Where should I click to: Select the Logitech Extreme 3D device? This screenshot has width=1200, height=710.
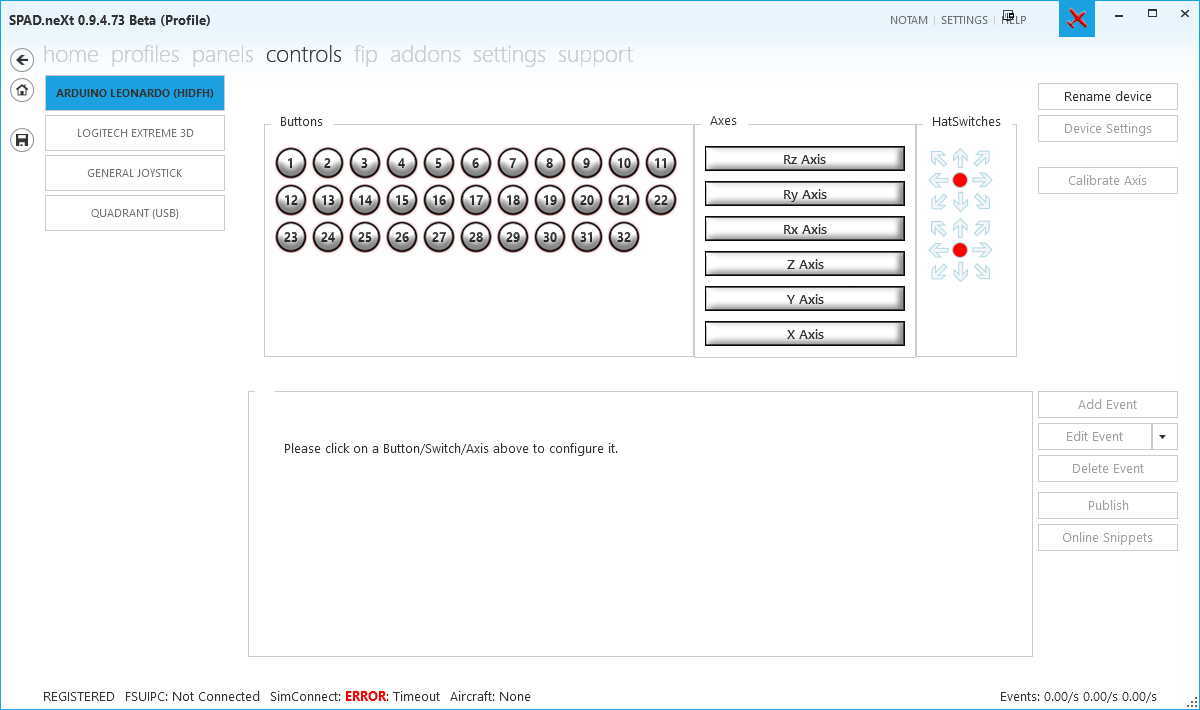[135, 133]
